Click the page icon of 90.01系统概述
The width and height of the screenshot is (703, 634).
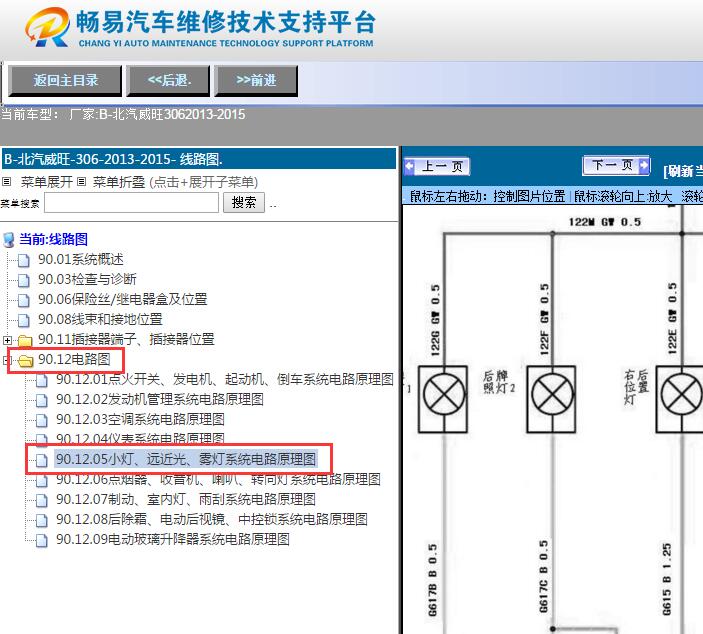23,260
